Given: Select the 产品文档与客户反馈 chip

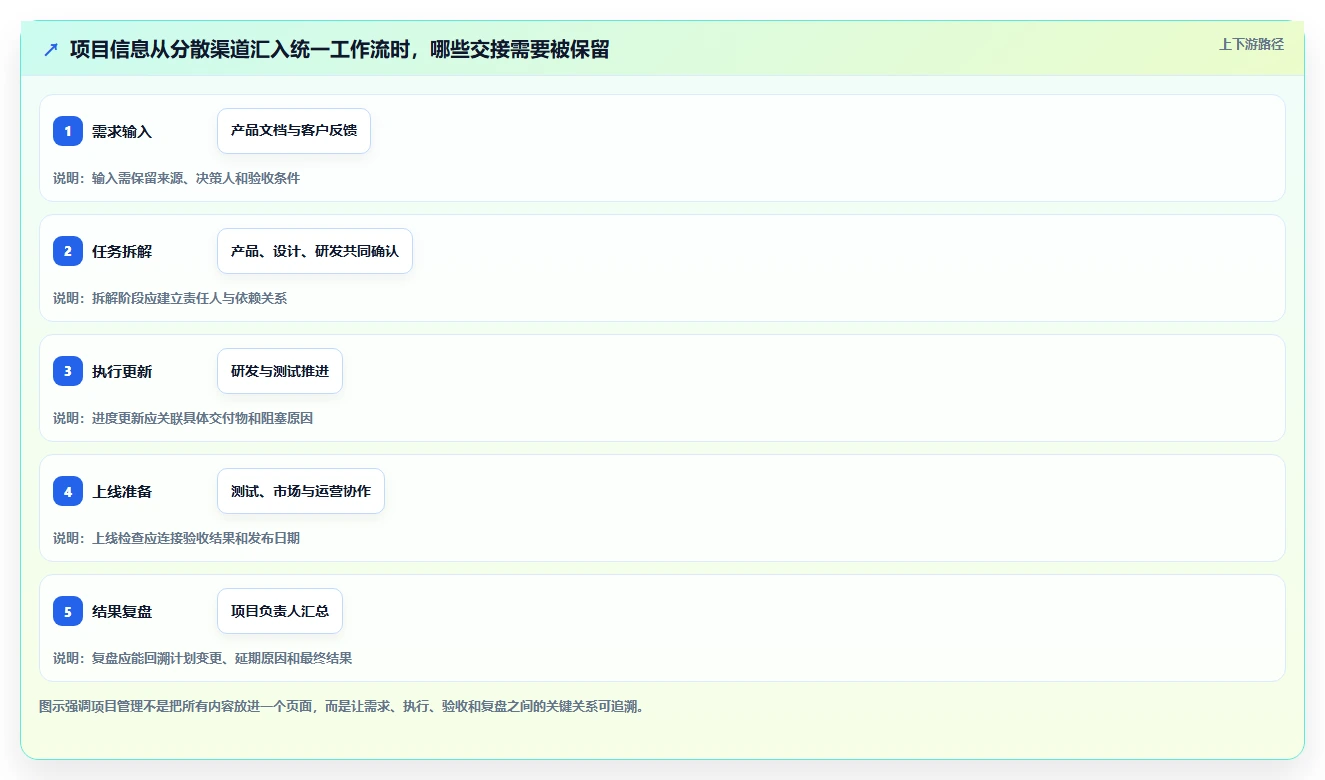Looking at the screenshot, I should (x=294, y=131).
